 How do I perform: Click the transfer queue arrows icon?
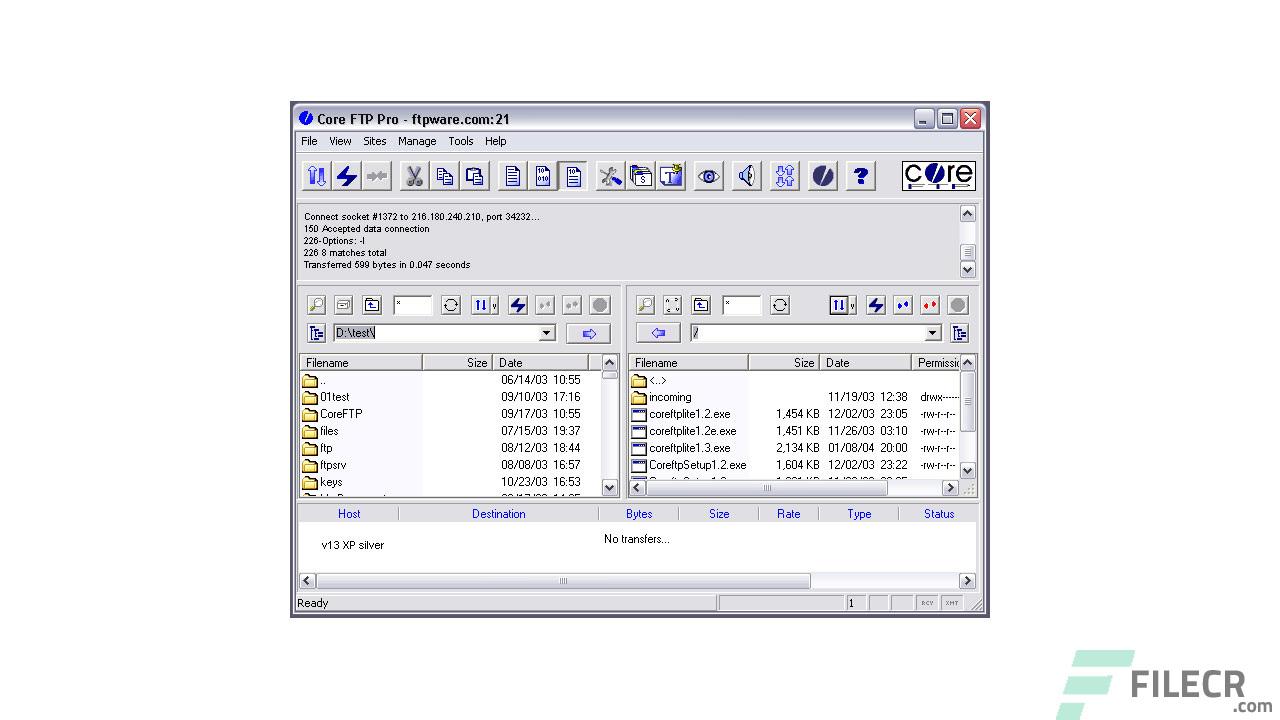(x=785, y=177)
